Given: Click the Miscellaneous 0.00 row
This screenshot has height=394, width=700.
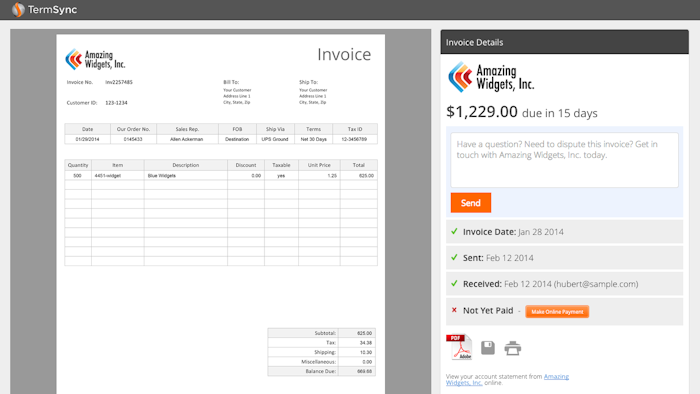Looking at the screenshot, I should pos(321,361).
